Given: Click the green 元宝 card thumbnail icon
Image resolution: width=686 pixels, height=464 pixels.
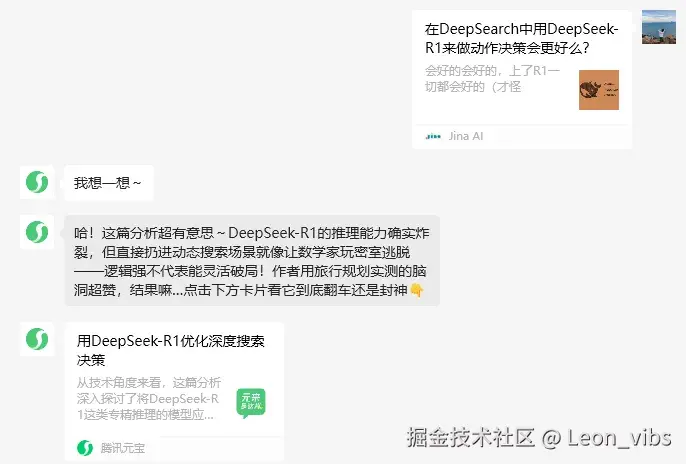Looking at the screenshot, I should pyautogui.click(x=251, y=402).
